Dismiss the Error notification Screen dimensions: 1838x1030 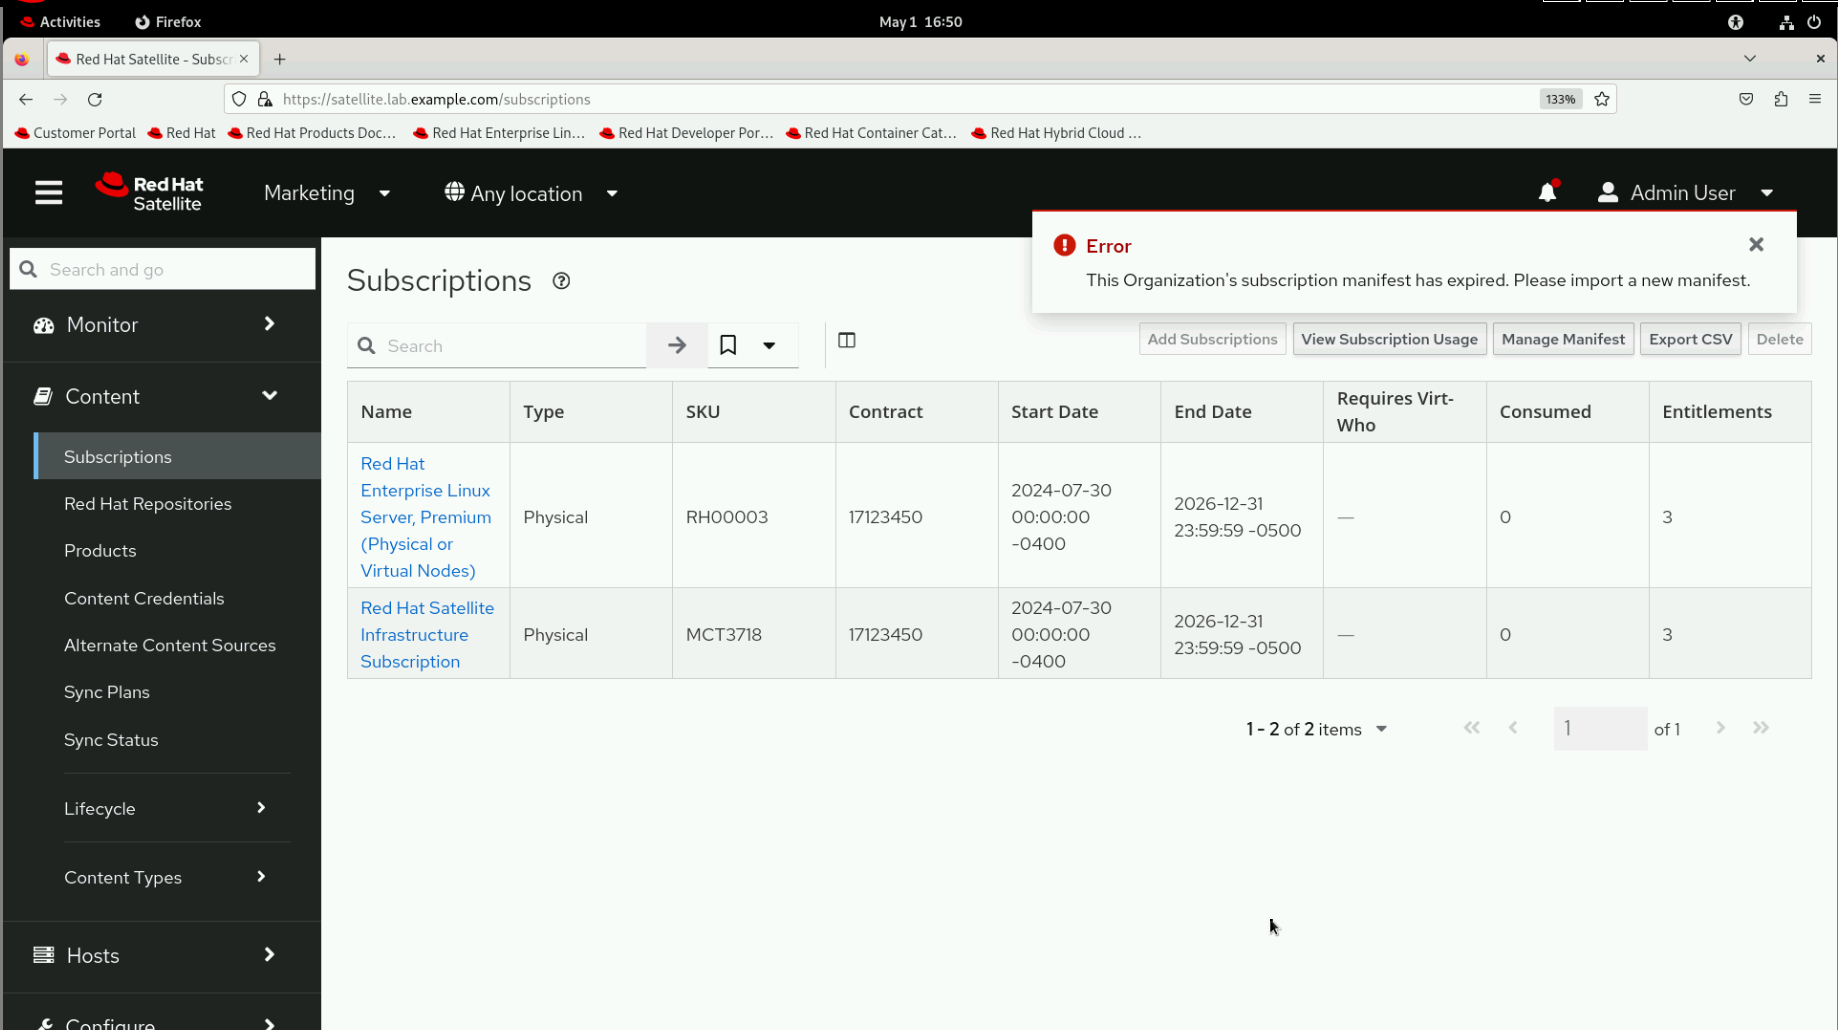(x=1756, y=245)
